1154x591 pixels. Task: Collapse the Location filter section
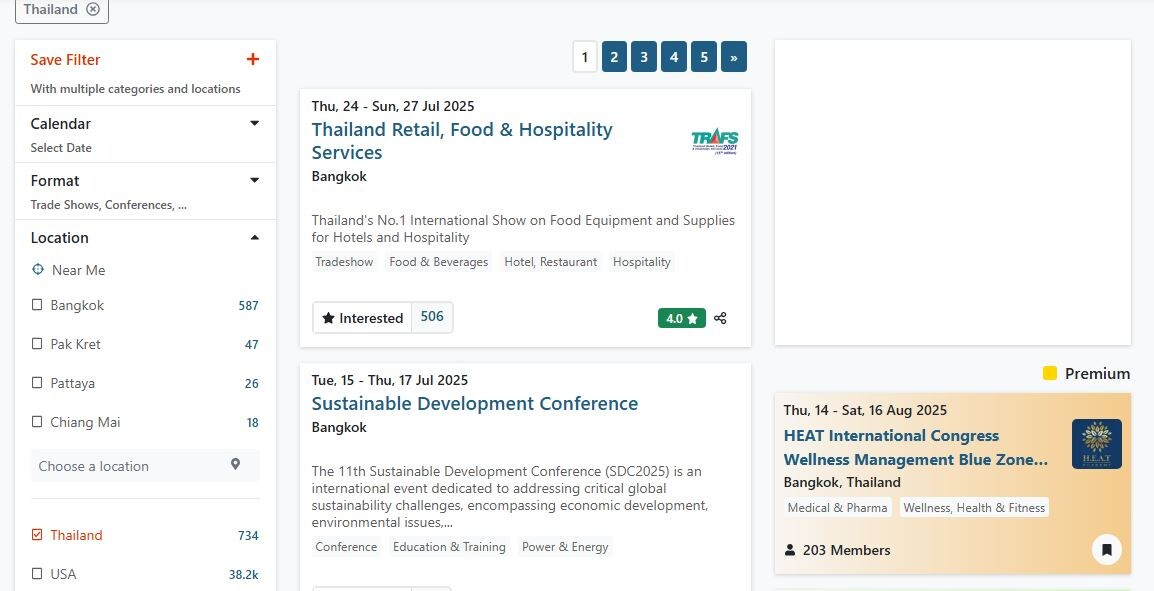point(254,237)
